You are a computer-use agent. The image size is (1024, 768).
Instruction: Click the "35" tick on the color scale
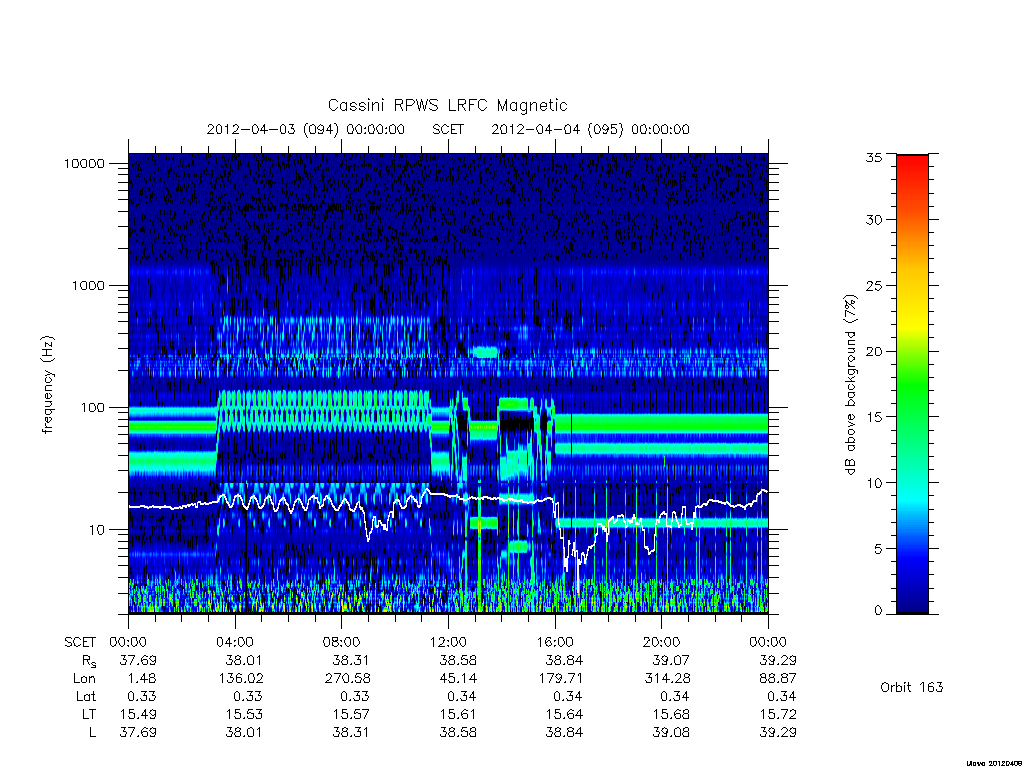(x=873, y=157)
